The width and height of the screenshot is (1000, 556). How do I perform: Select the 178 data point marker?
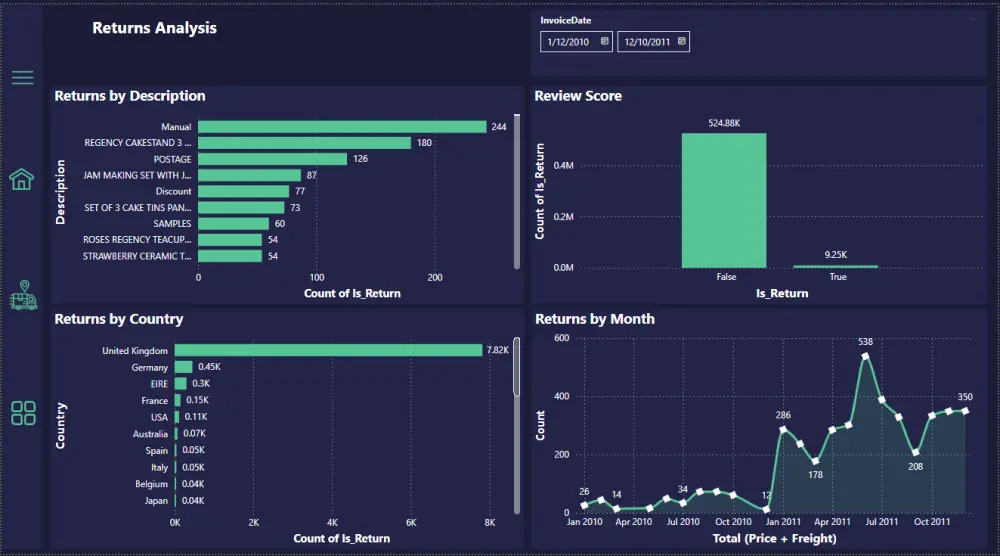point(816,461)
